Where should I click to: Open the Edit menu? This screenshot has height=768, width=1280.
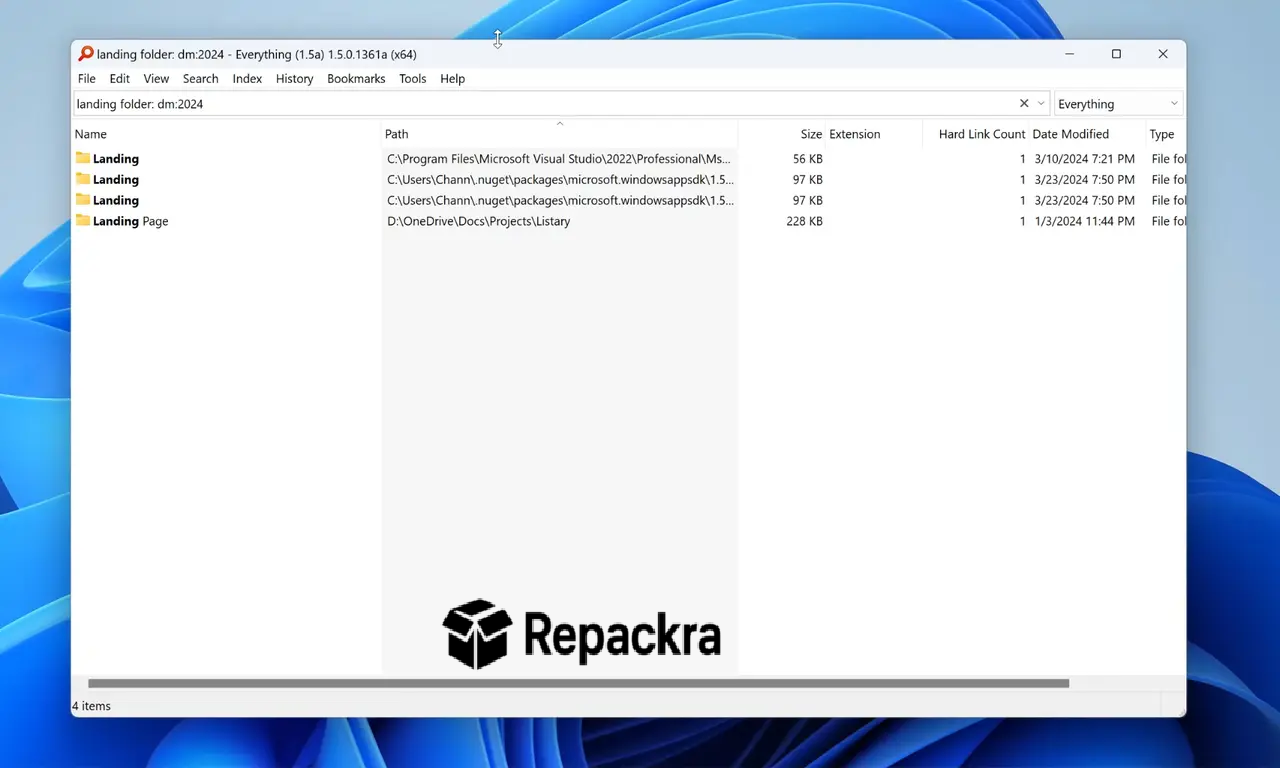coord(120,79)
